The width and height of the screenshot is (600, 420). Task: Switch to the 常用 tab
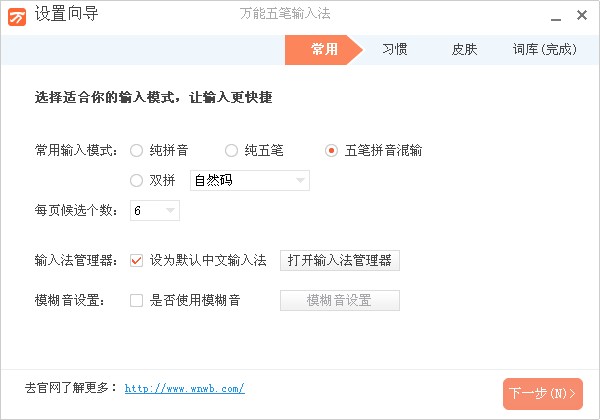(x=324, y=49)
